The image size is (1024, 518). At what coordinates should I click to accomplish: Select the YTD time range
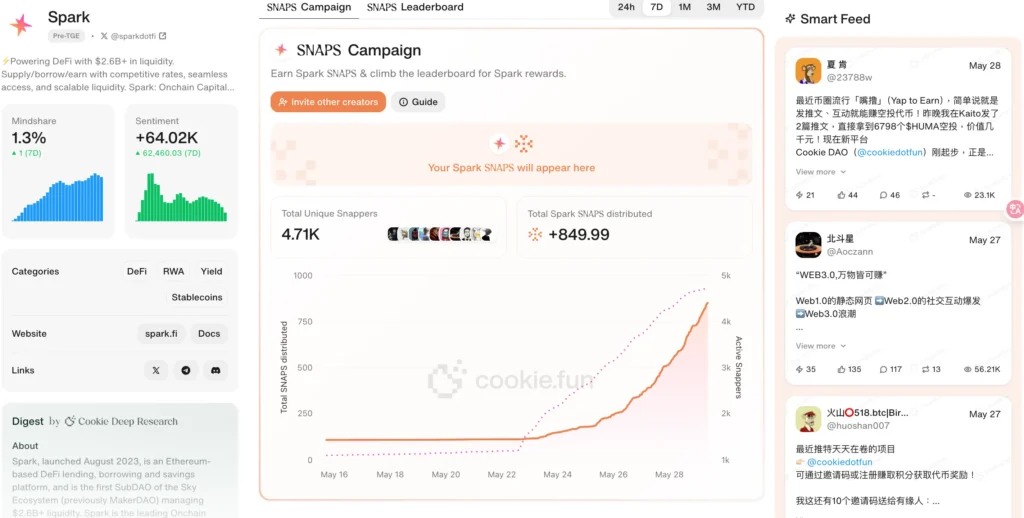(745, 7)
